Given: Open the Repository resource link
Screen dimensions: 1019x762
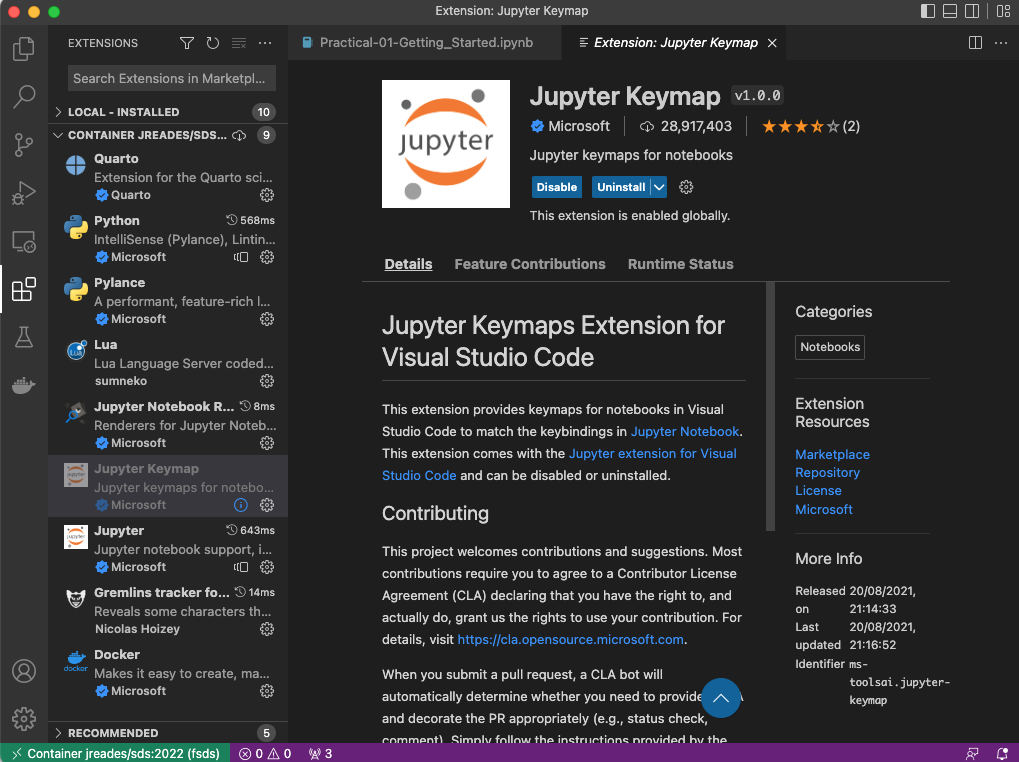Looking at the screenshot, I should tap(827, 472).
